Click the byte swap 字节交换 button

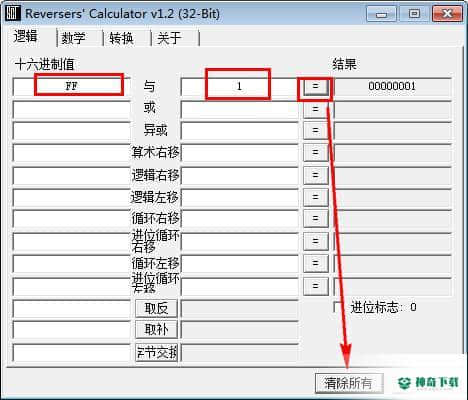(x=156, y=352)
